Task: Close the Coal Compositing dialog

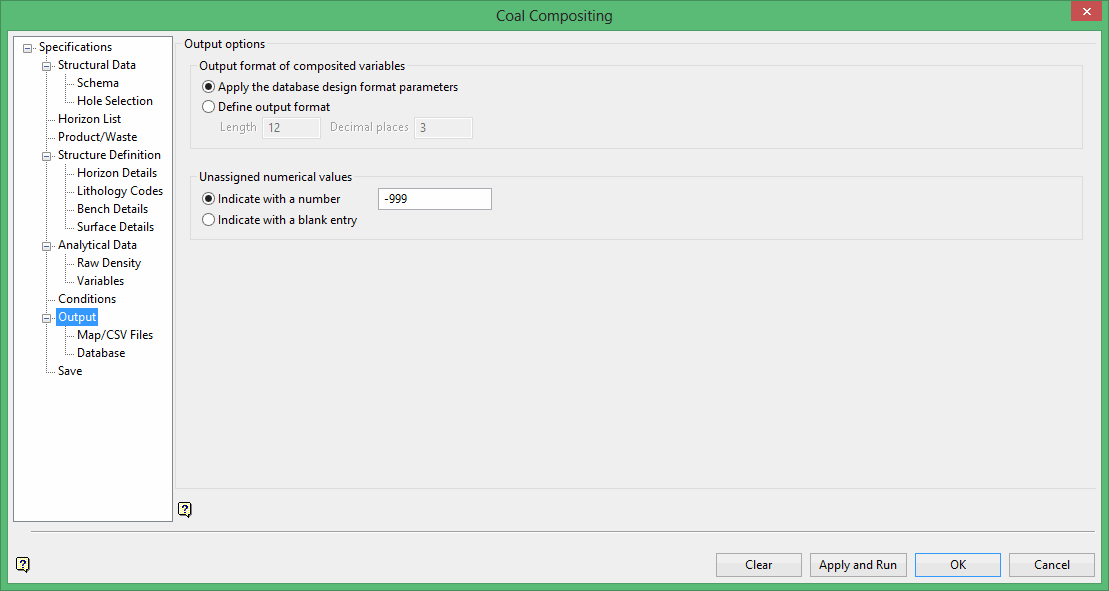Action: coord(1084,12)
